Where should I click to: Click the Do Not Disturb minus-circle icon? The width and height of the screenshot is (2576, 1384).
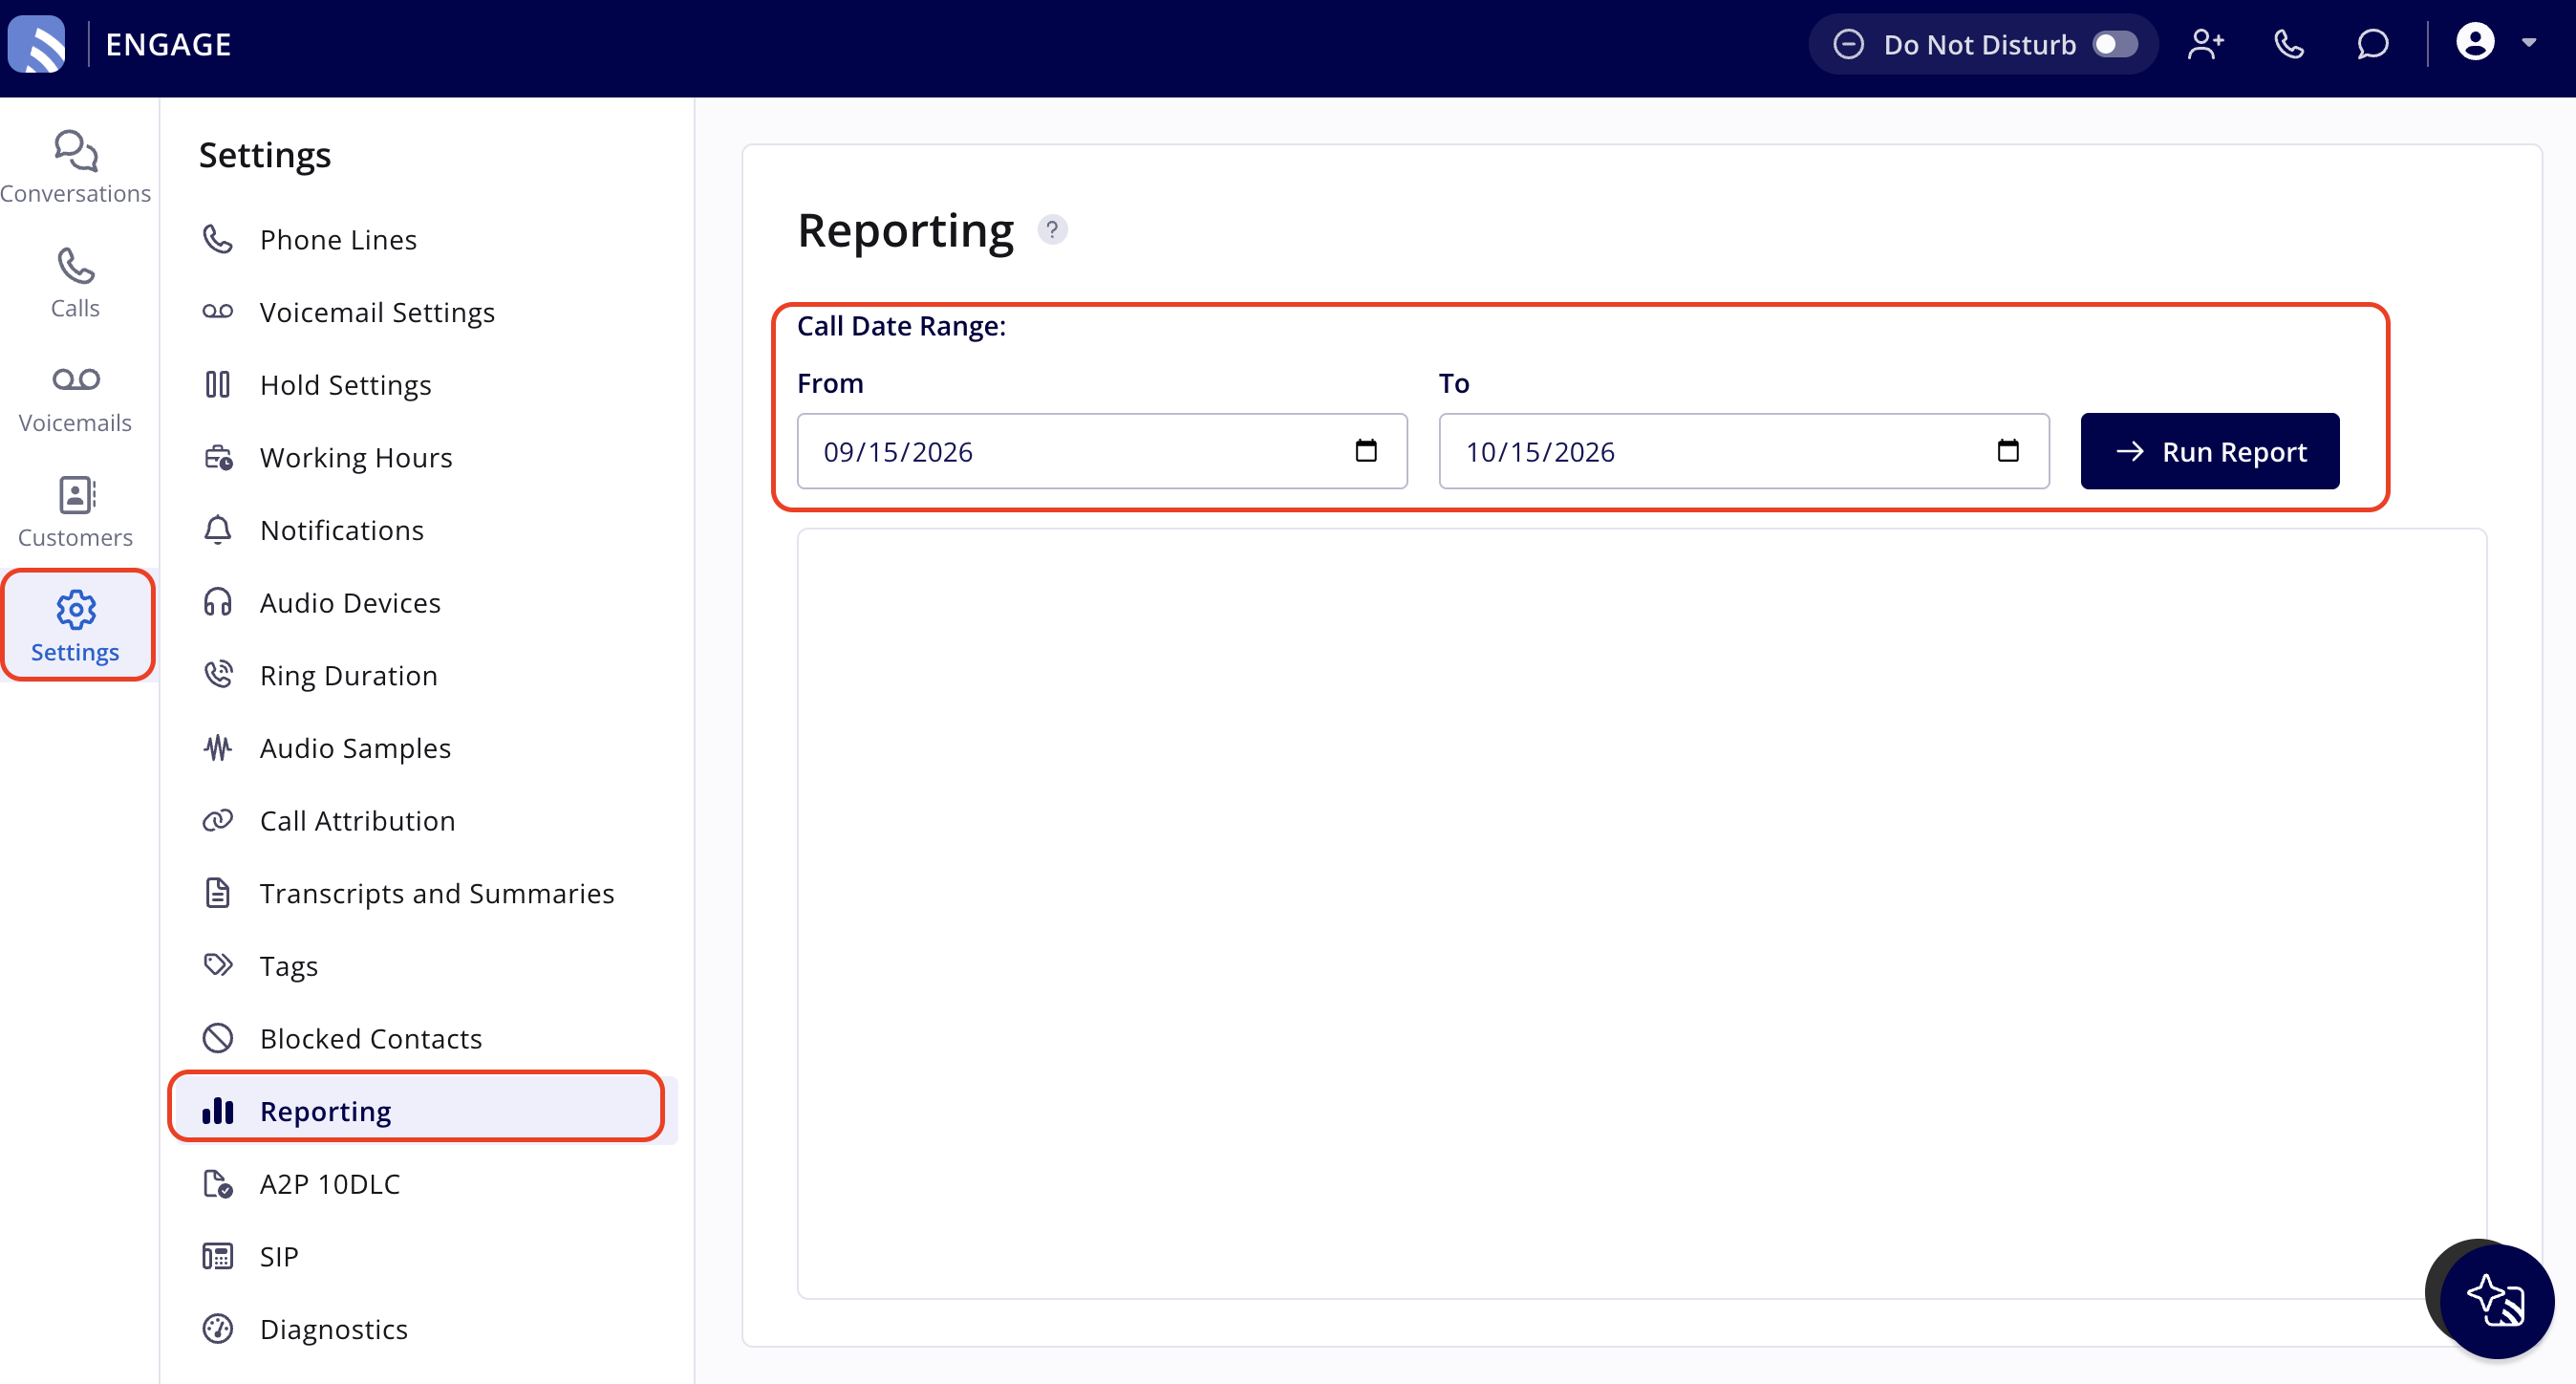1848,45
